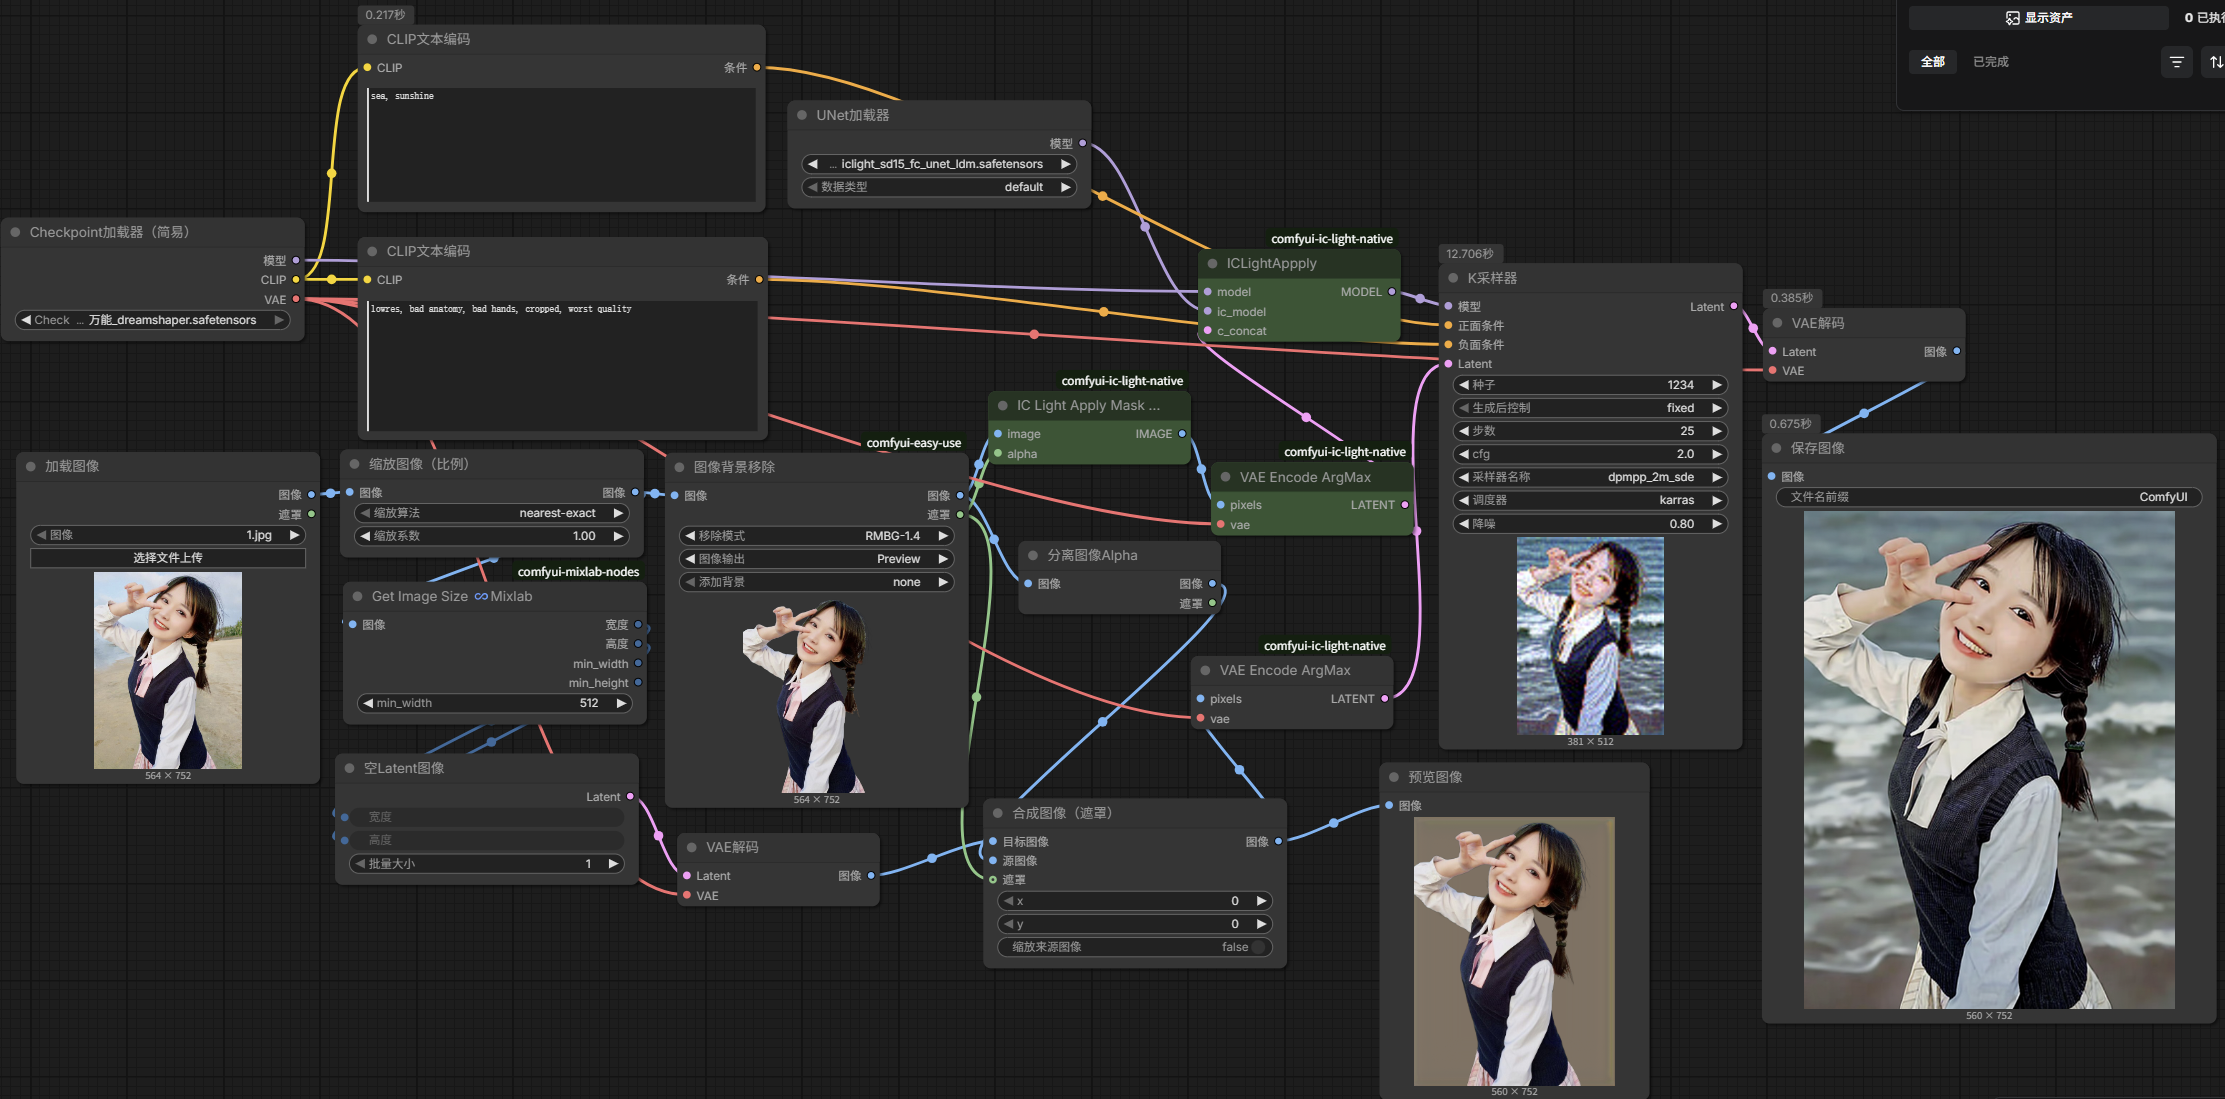The image size is (2225, 1099).
Task: Open the 采样器名称 dpmpp_2m_sde dropdown
Action: point(1590,477)
